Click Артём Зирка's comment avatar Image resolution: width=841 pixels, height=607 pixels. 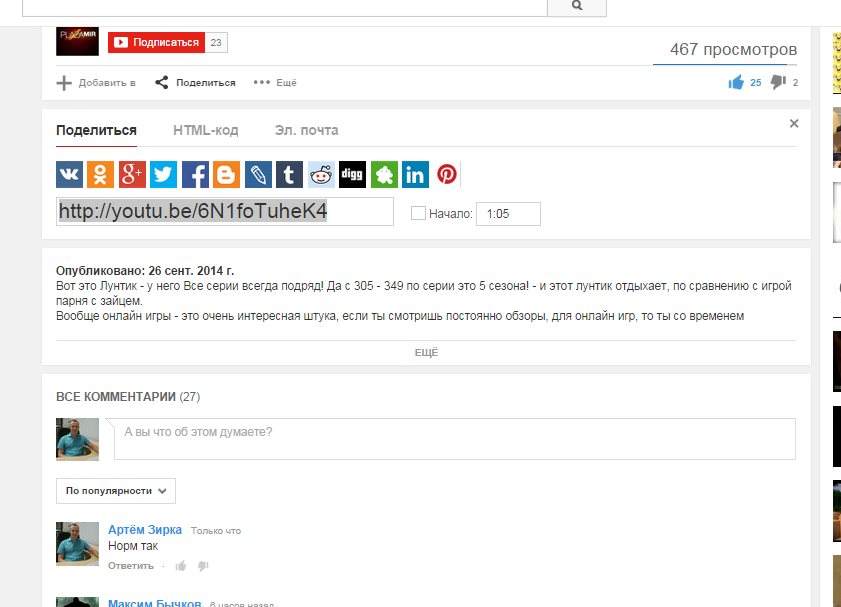pyautogui.click(x=77, y=544)
